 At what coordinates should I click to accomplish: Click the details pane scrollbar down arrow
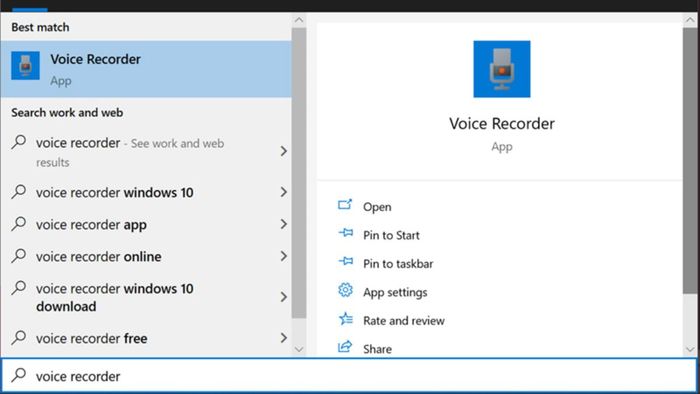pos(690,349)
